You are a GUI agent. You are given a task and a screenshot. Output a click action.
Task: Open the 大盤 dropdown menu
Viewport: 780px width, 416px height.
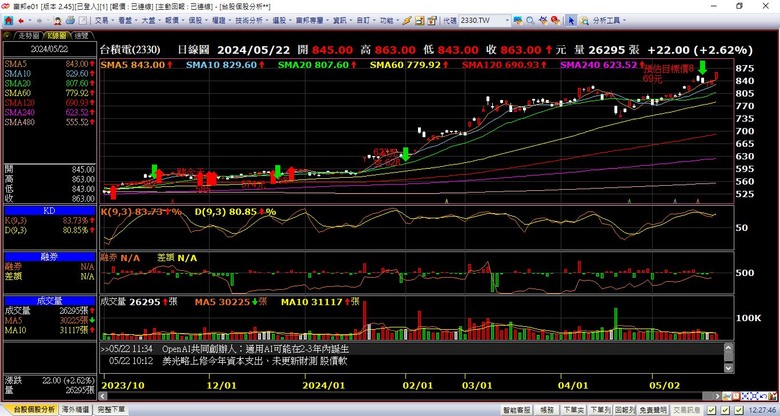[151, 21]
